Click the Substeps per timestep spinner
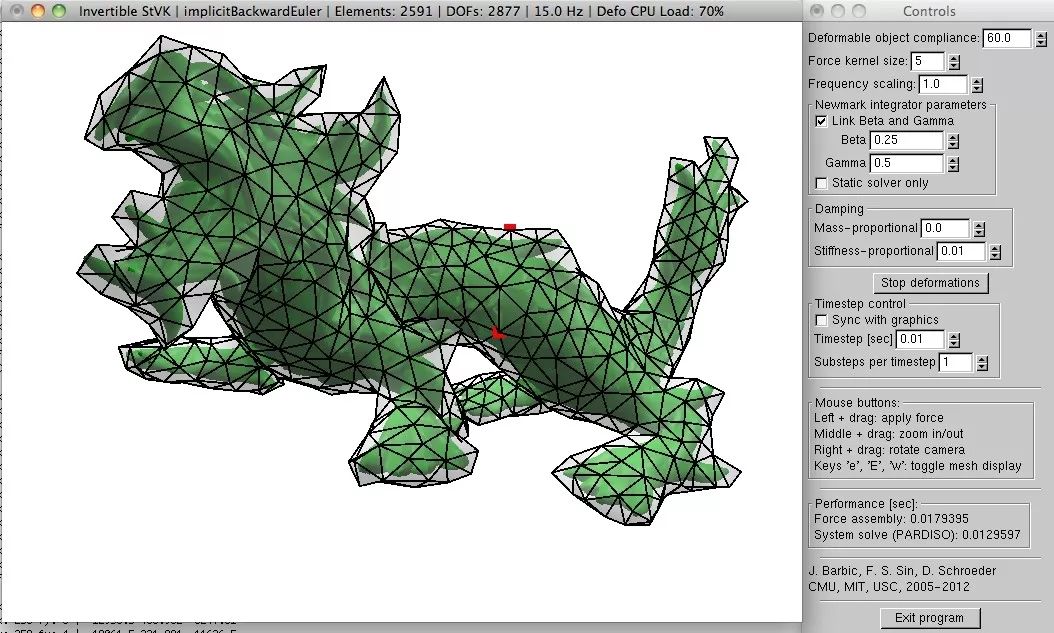This screenshot has height=633, width=1054. (x=983, y=363)
